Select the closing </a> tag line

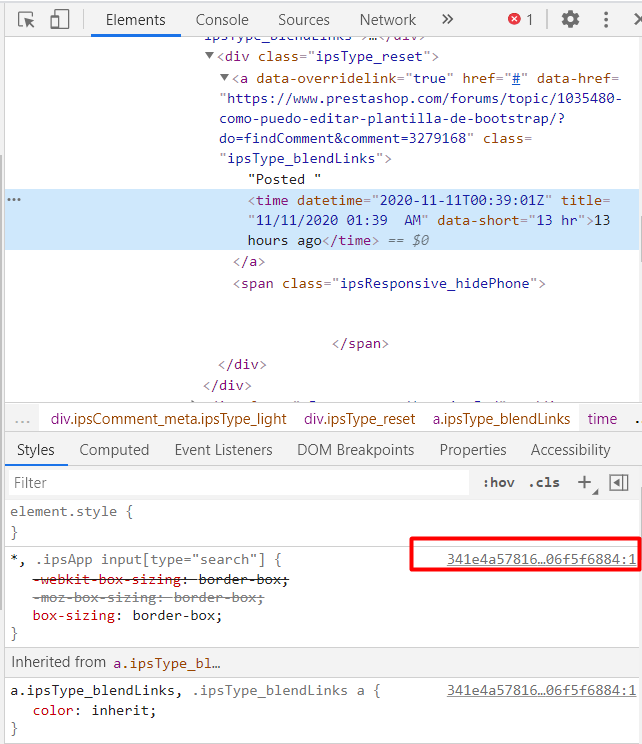point(249,262)
